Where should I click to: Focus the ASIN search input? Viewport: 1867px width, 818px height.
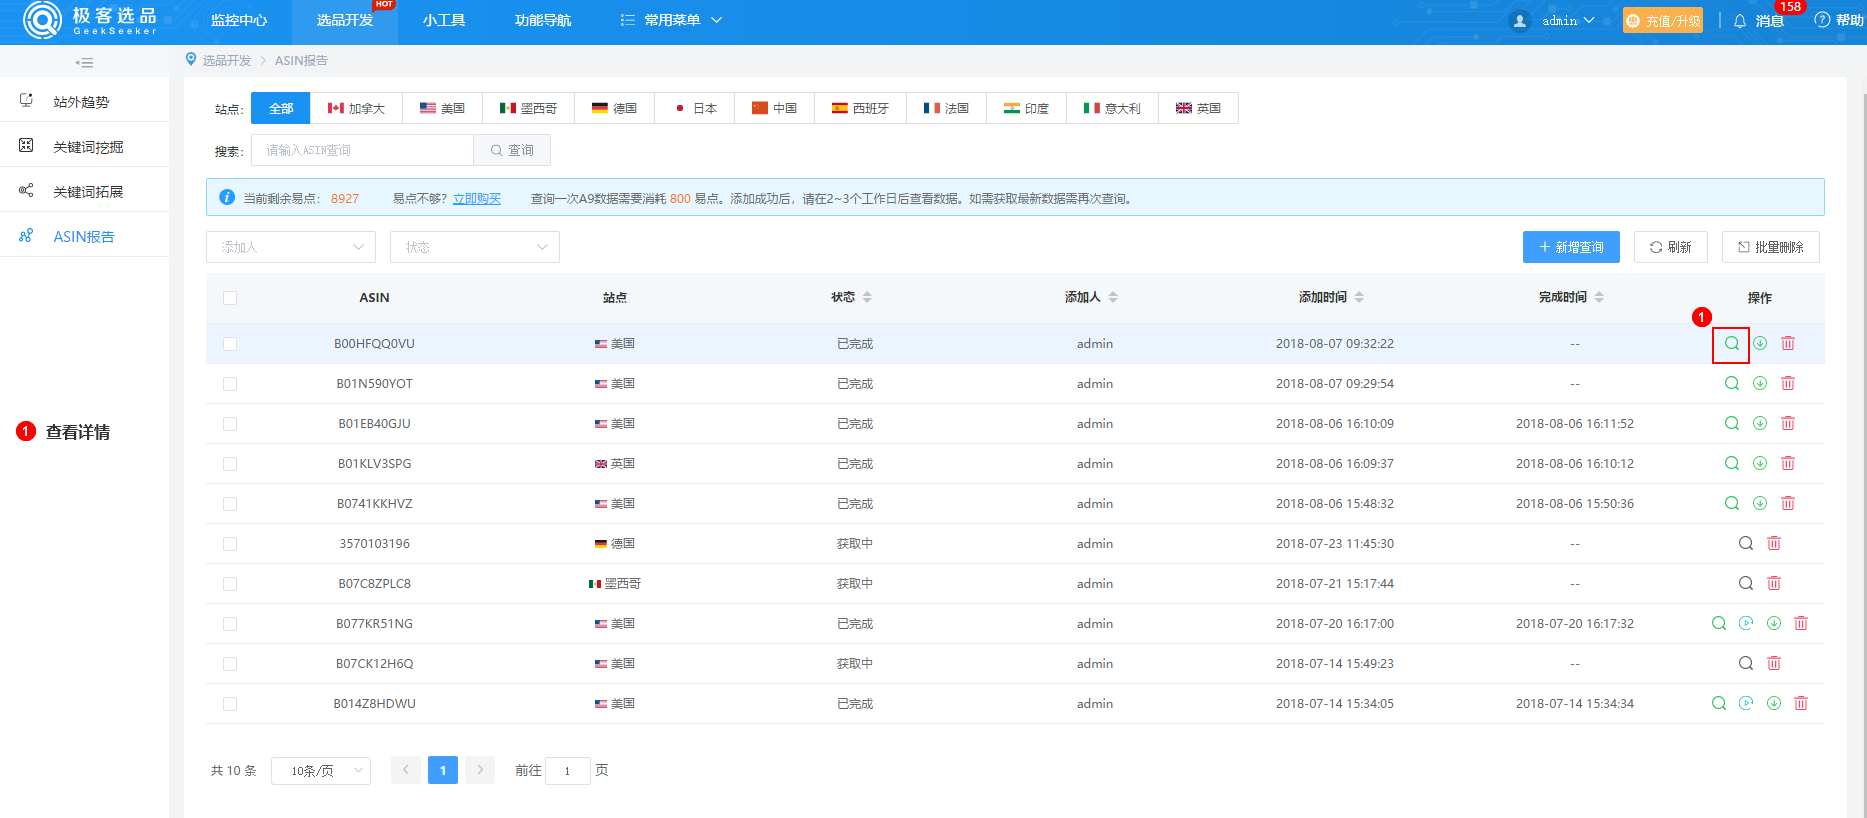point(362,150)
